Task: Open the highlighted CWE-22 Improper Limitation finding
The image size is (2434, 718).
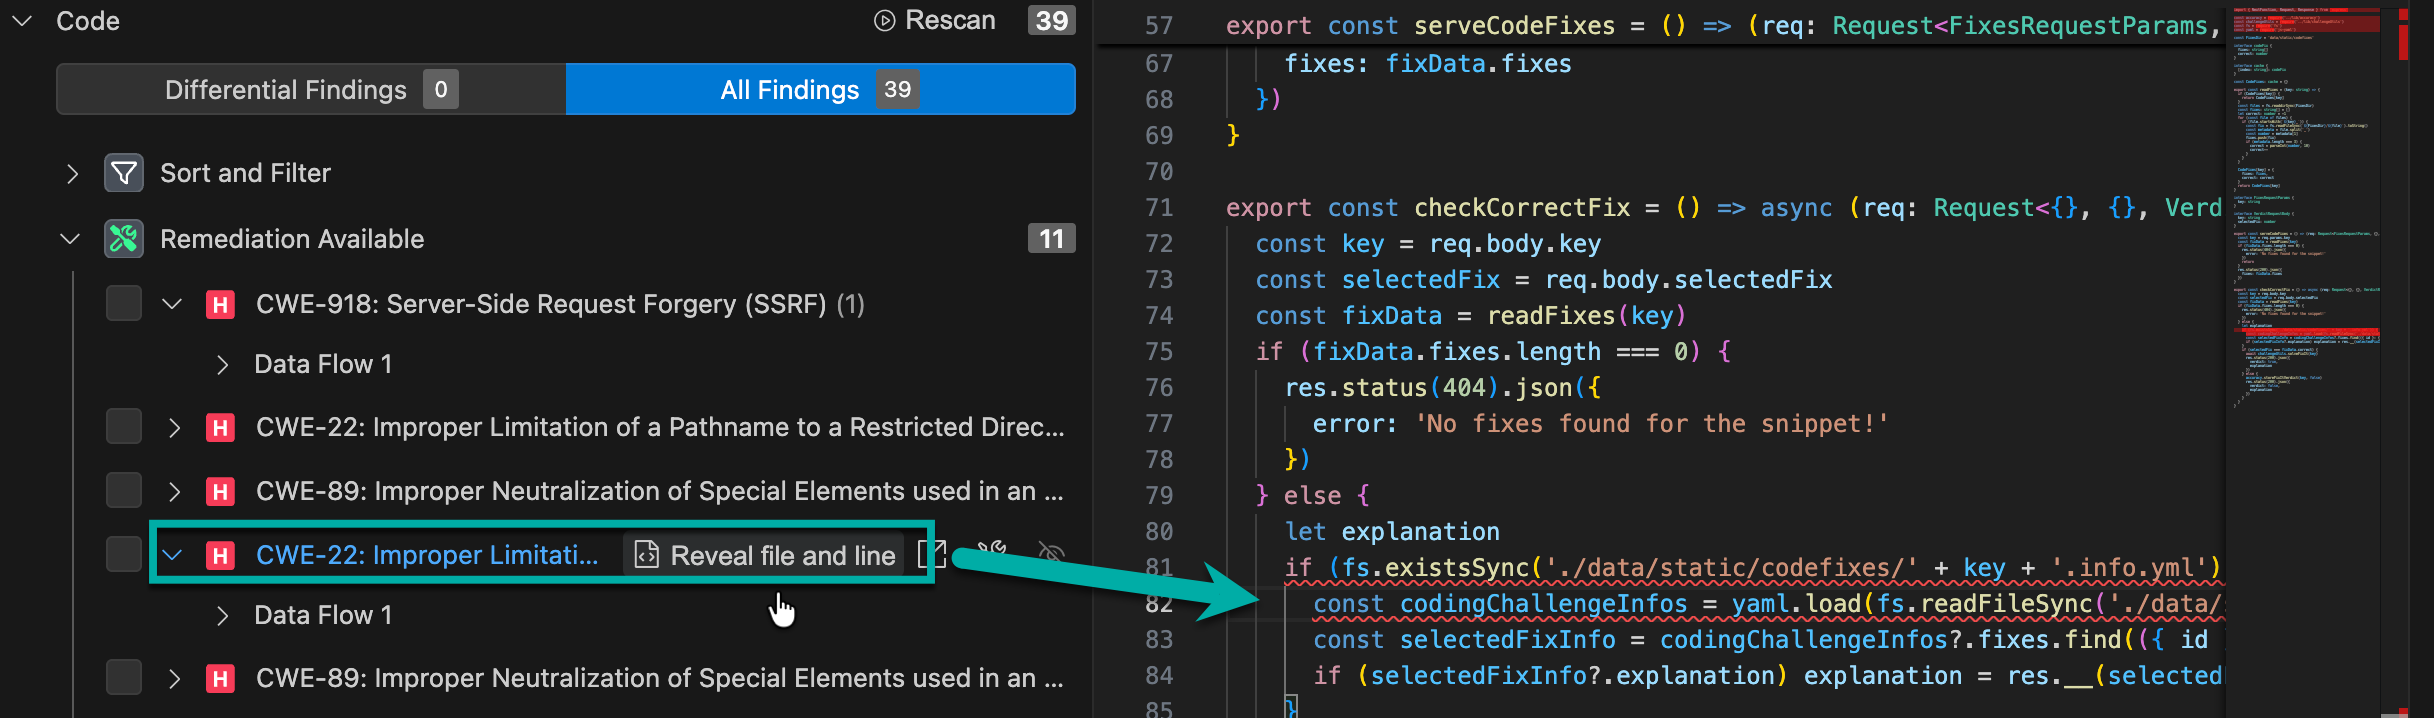Action: [x=427, y=555]
